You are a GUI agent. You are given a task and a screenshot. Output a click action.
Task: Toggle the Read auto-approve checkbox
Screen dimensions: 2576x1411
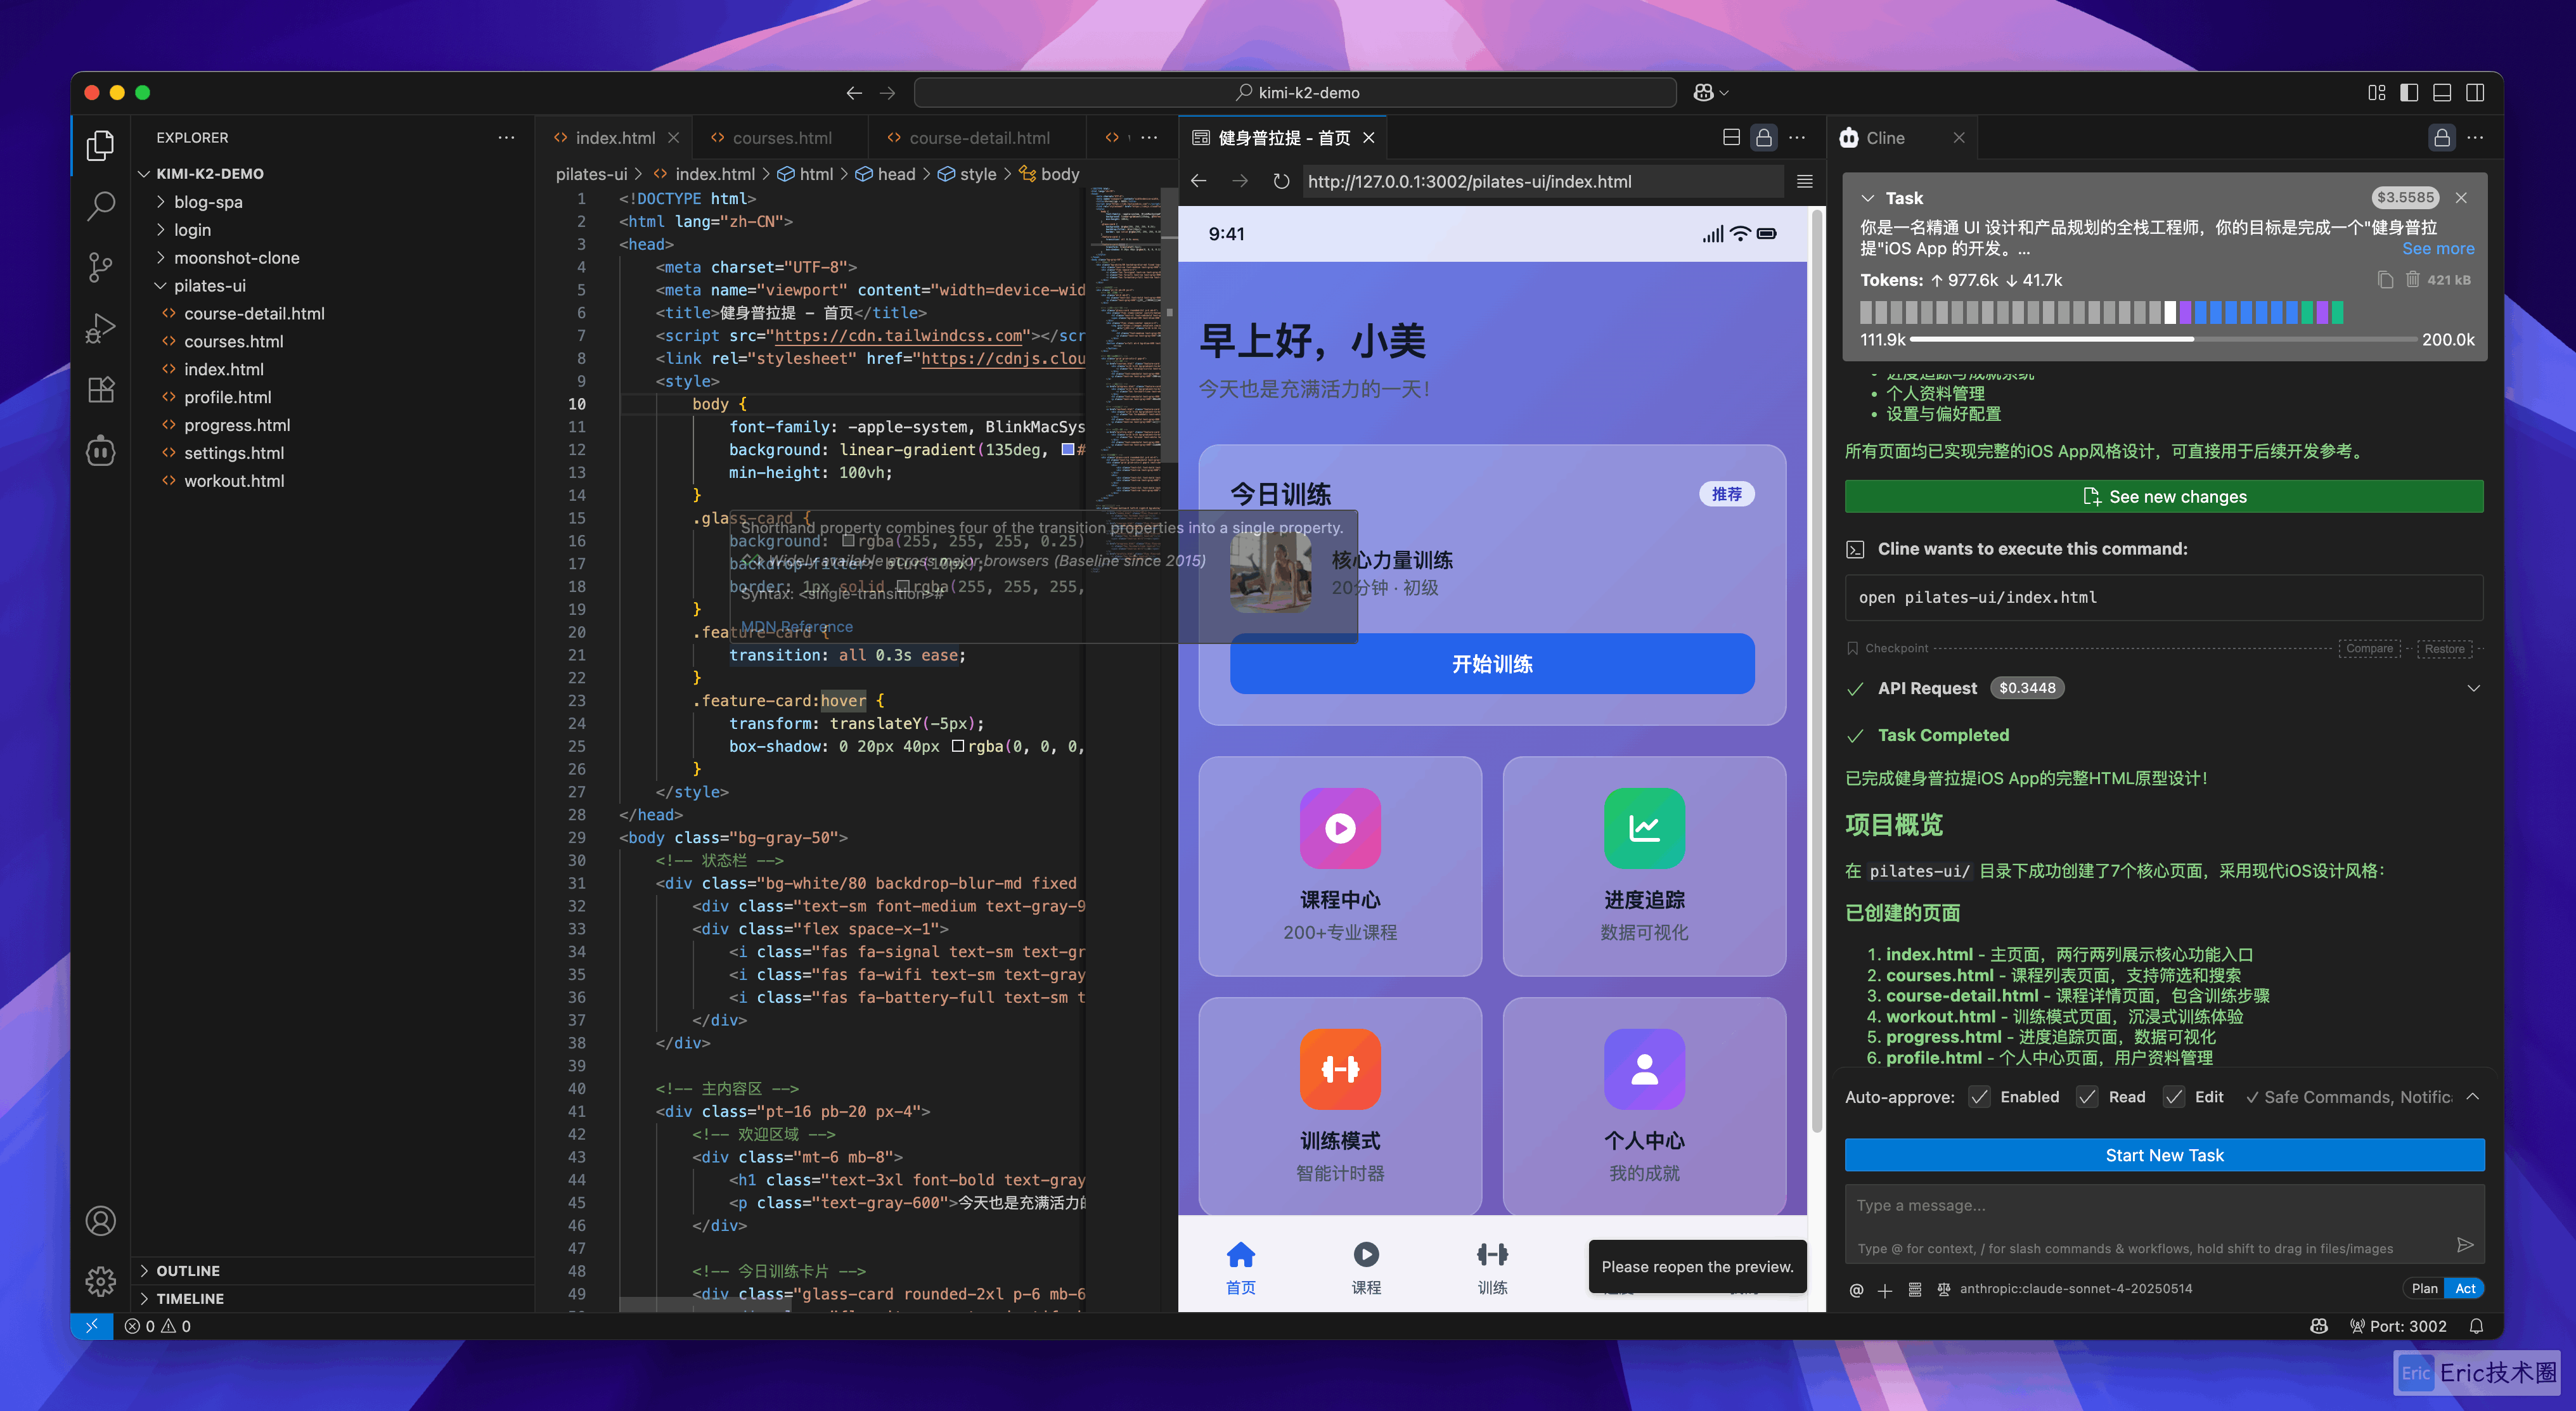[2086, 1097]
